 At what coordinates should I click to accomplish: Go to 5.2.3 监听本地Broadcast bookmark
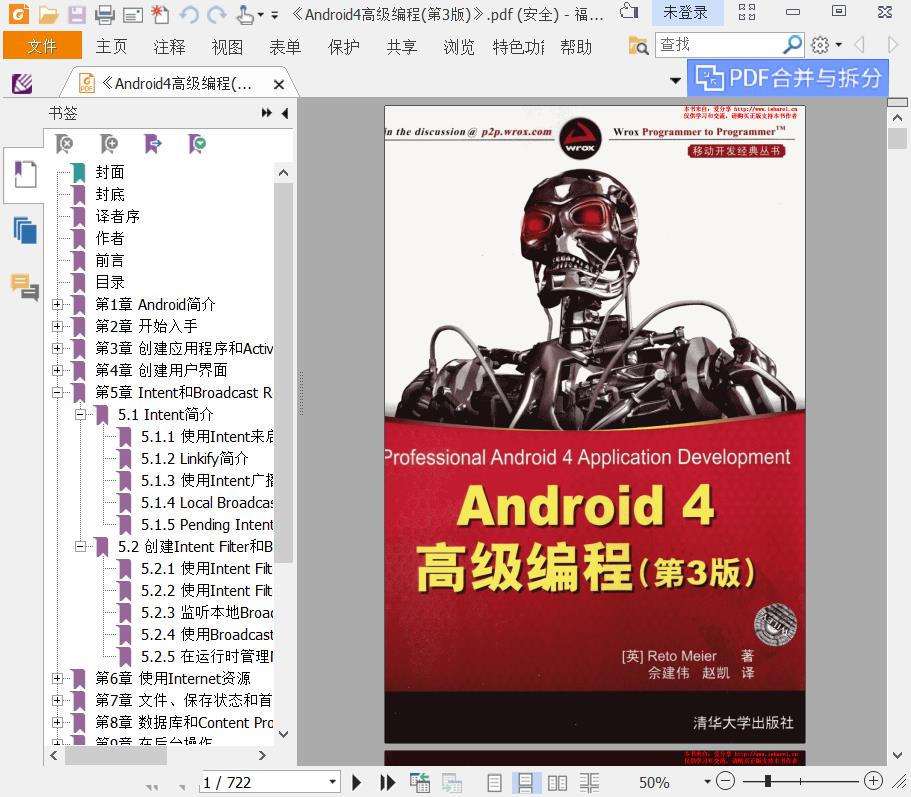coord(207,613)
